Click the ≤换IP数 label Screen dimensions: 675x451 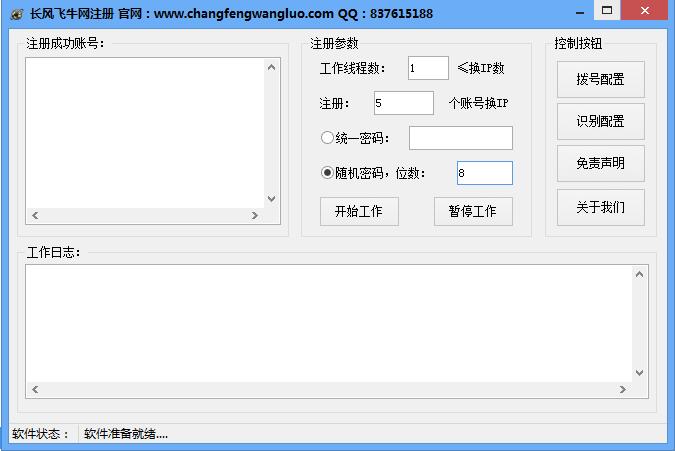pos(481,68)
